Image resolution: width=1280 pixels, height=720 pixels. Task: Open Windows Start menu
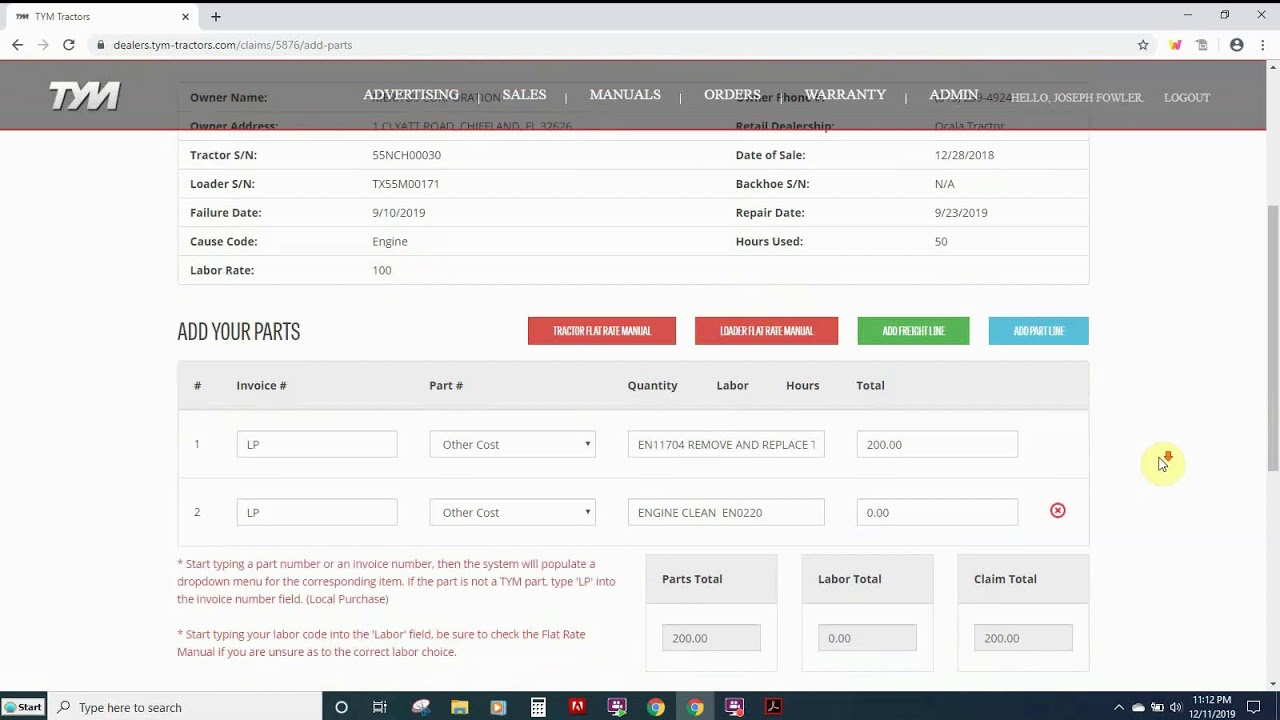point(23,707)
